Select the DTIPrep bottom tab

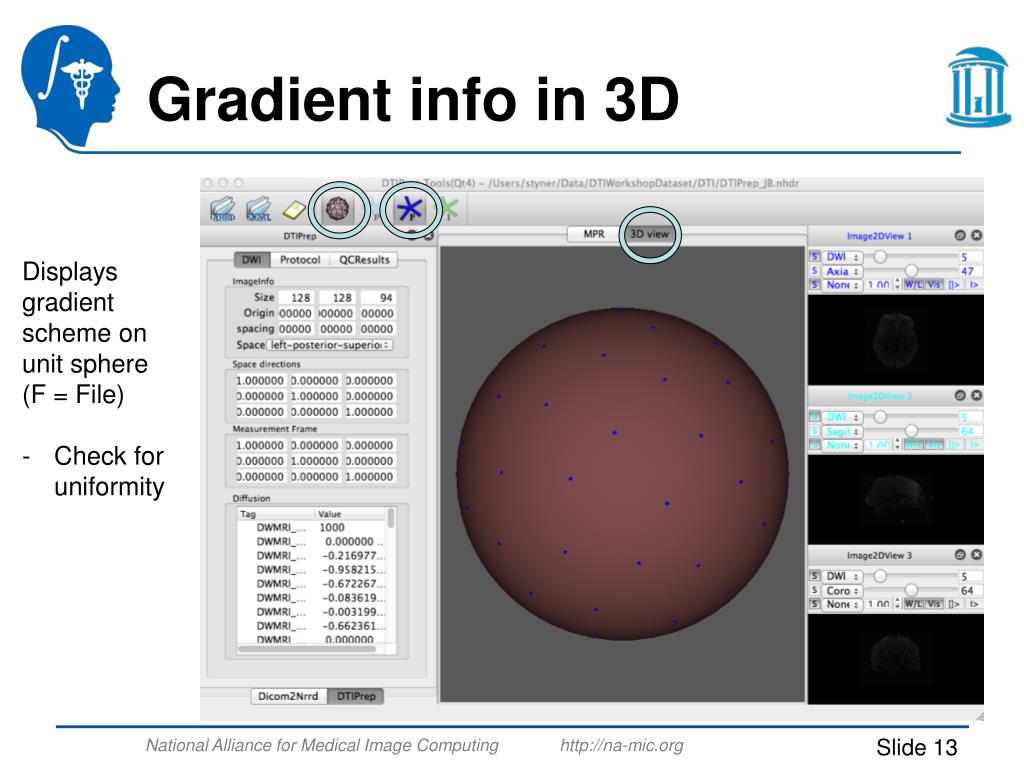(356, 696)
